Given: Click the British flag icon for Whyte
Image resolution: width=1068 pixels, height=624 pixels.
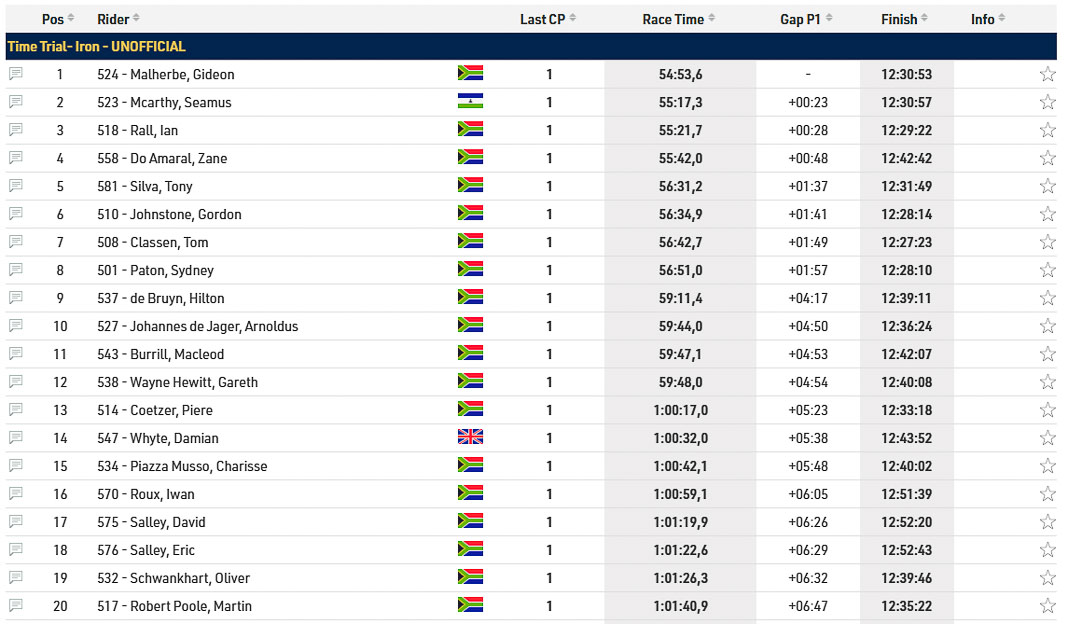Looking at the screenshot, I should coord(470,438).
